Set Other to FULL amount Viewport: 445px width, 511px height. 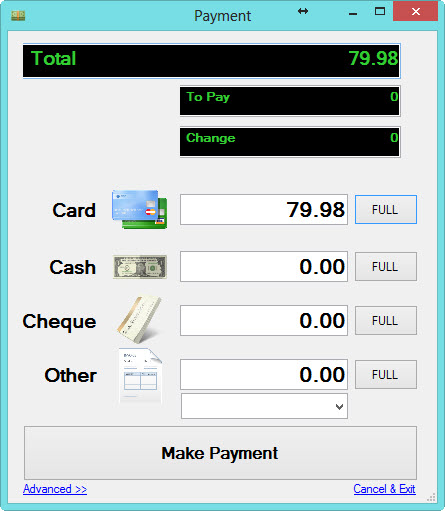[x=386, y=375]
